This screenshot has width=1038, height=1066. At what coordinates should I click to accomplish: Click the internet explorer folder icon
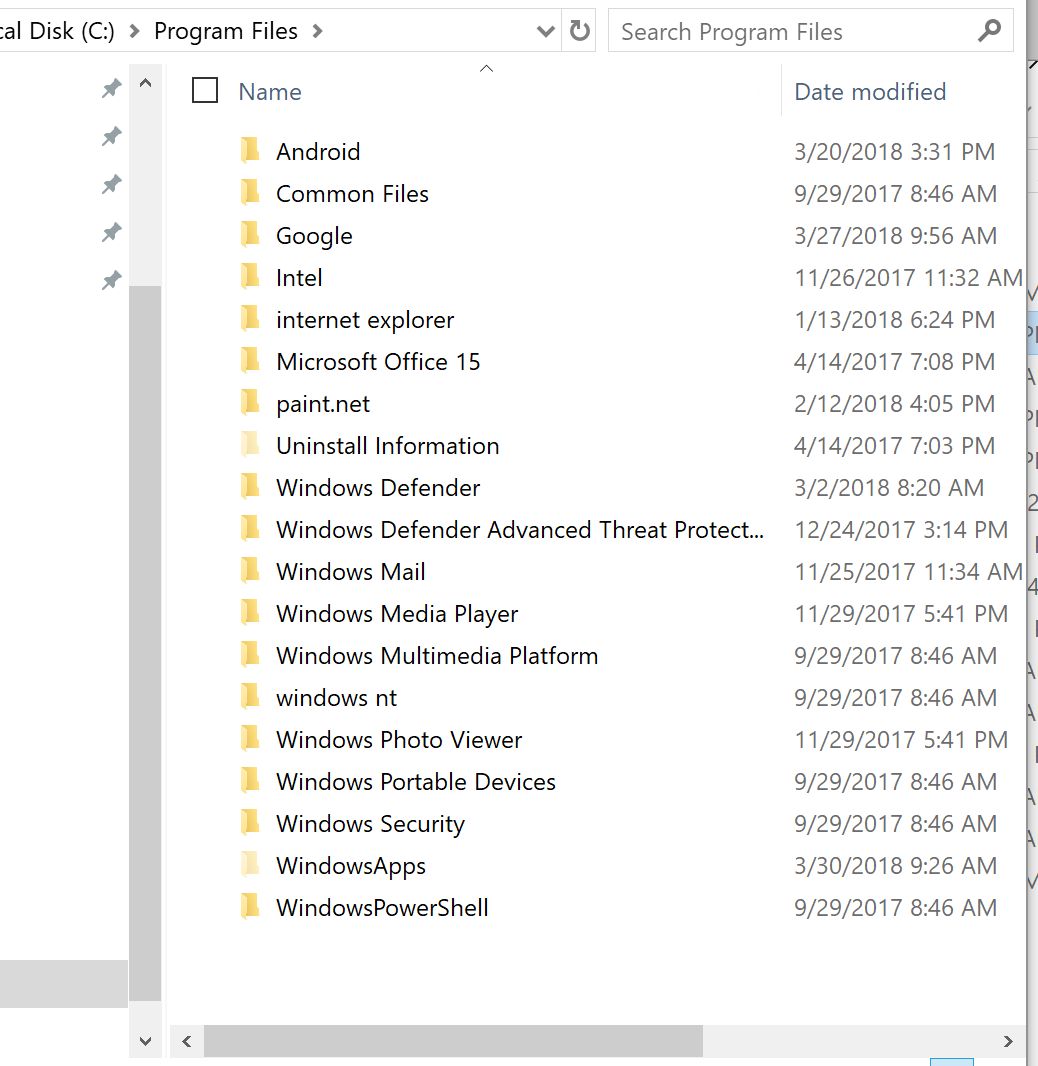tap(250, 318)
